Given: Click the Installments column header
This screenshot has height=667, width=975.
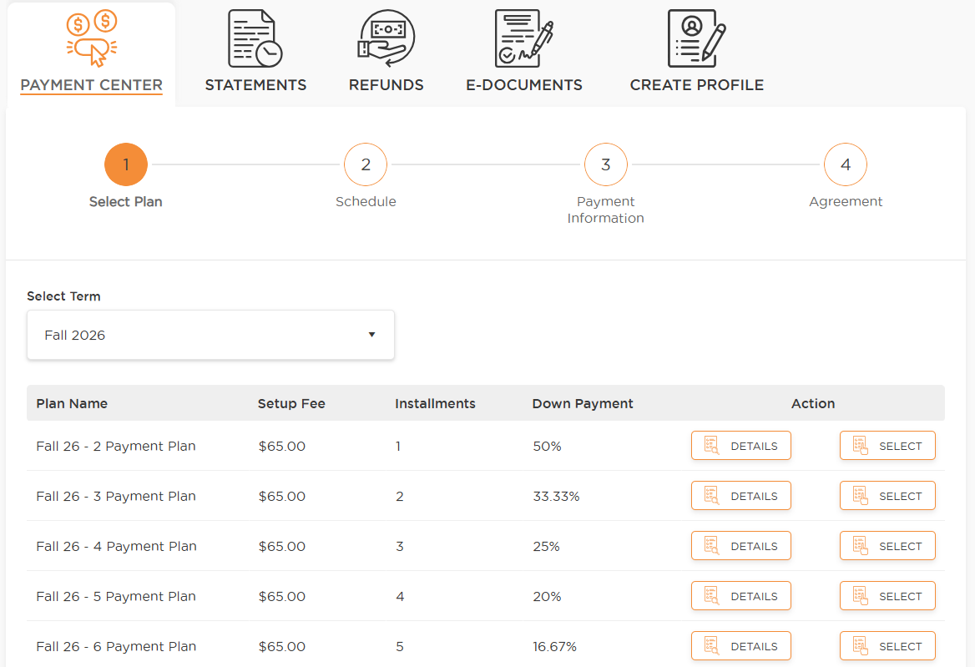Looking at the screenshot, I should (x=435, y=403).
